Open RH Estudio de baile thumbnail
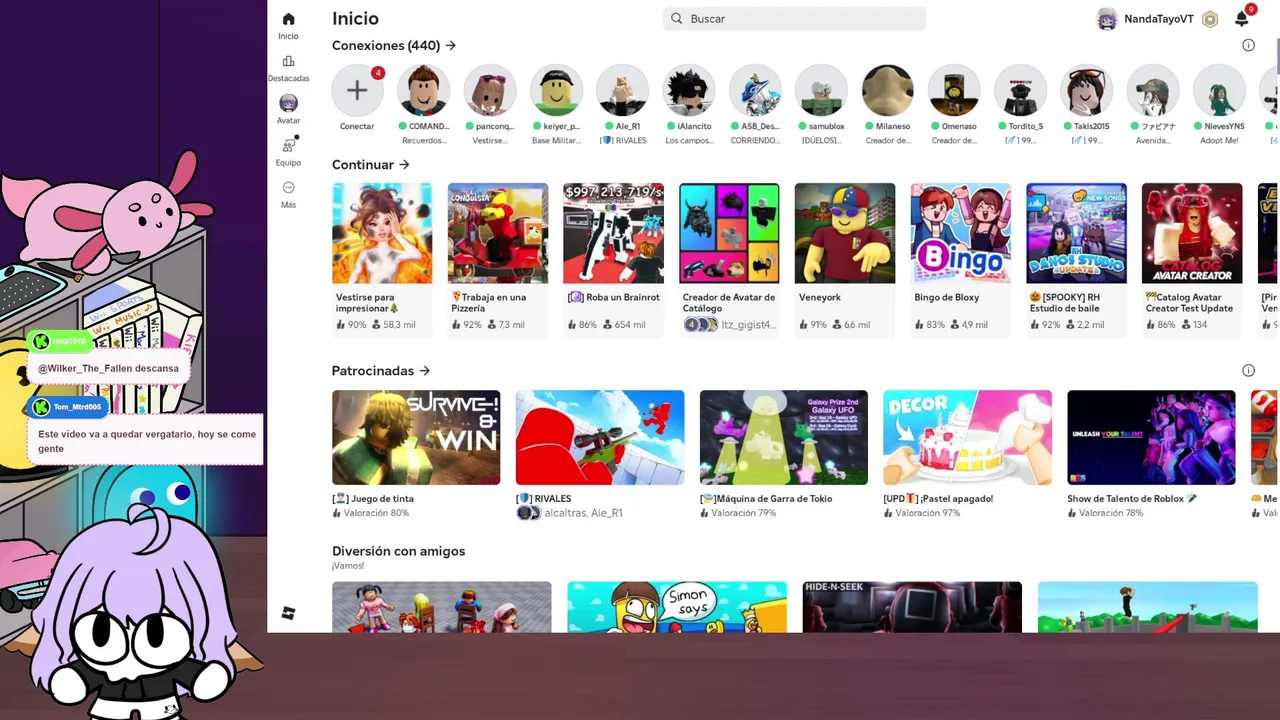The image size is (1280, 720). click(1076, 233)
